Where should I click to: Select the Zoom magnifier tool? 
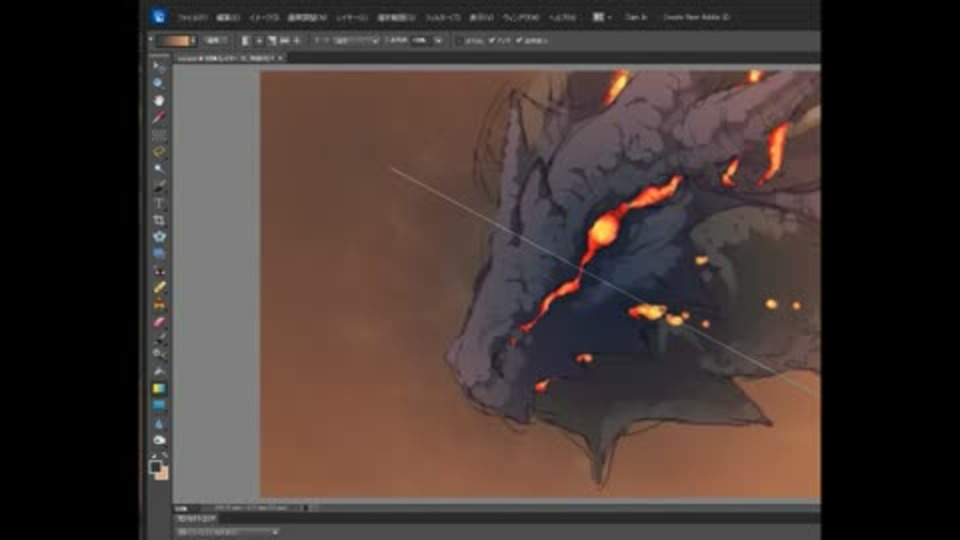click(x=159, y=83)
